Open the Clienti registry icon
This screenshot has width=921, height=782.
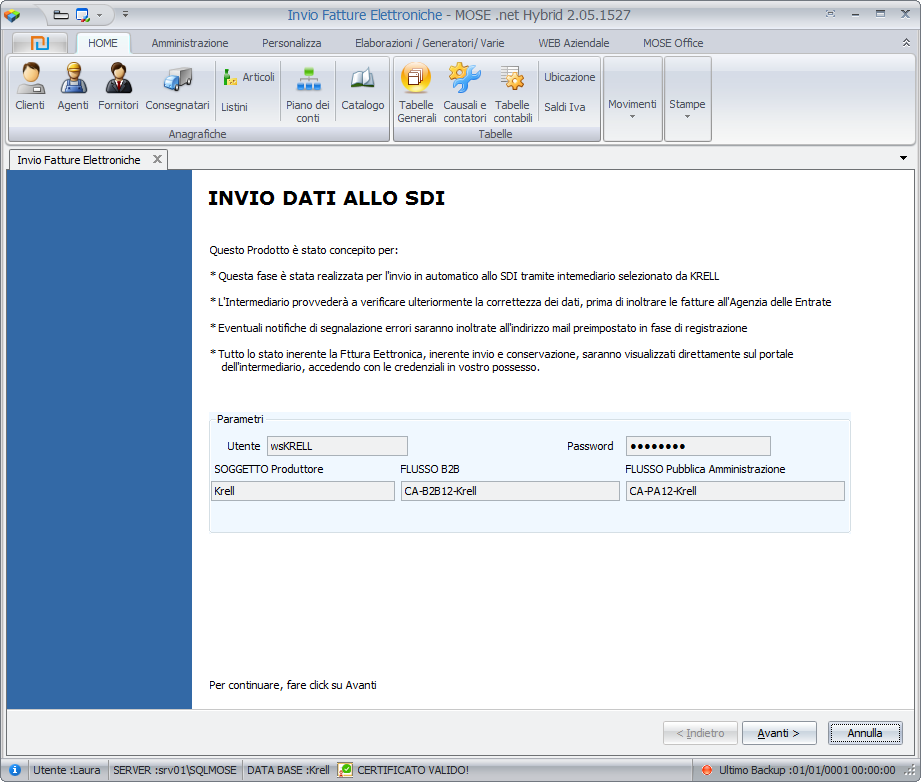click(x=30, y=87)
